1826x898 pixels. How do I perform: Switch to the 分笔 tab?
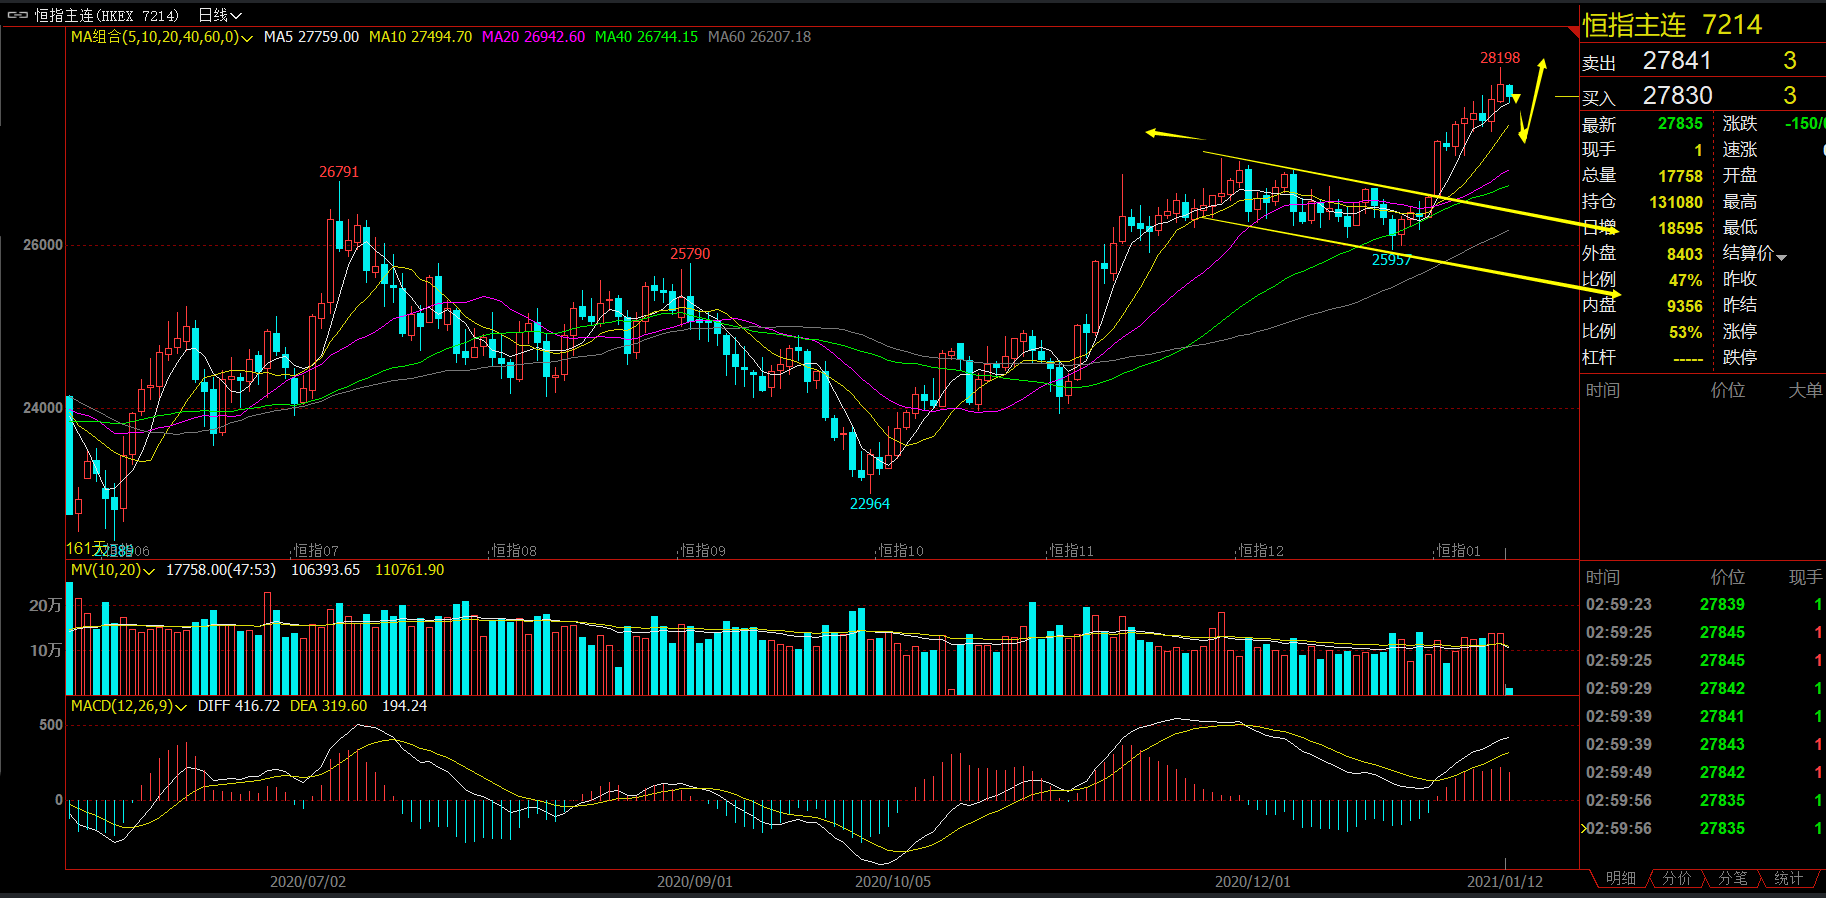pos(1733,878)
